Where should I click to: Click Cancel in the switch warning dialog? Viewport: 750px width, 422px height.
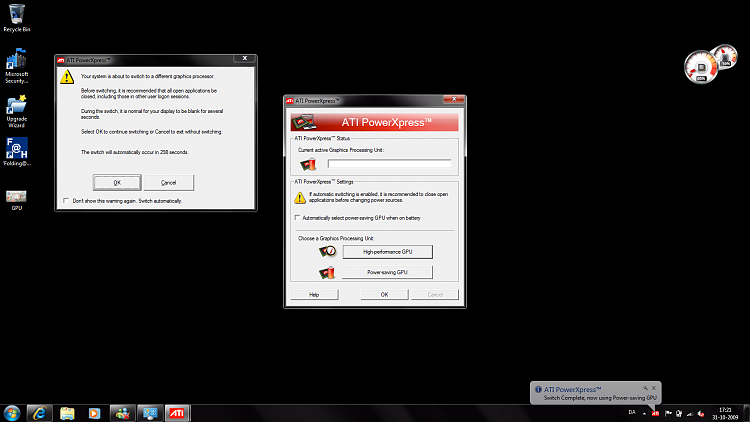168,182
